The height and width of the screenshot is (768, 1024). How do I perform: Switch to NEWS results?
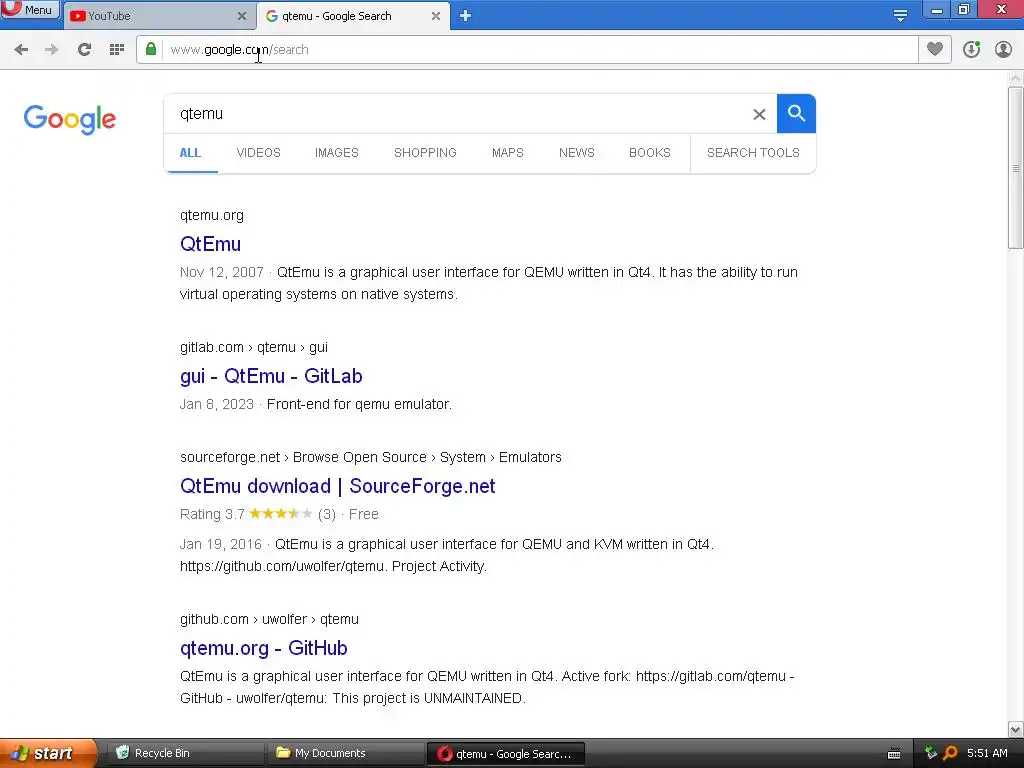pyautogui.click(x=577, y=153)
